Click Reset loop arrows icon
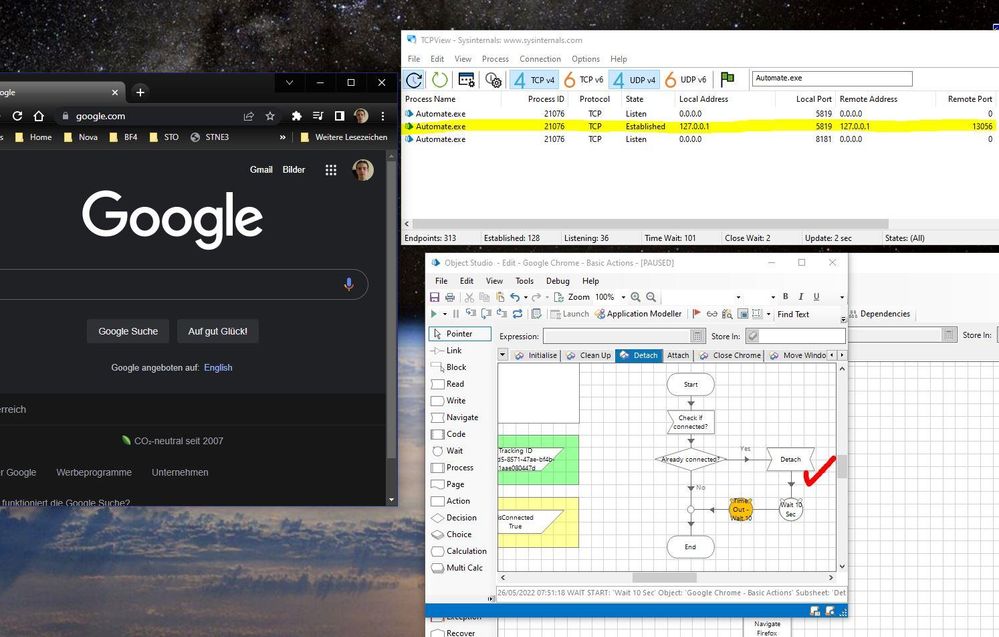Screen dimensions: 999x637 point(517,313)
